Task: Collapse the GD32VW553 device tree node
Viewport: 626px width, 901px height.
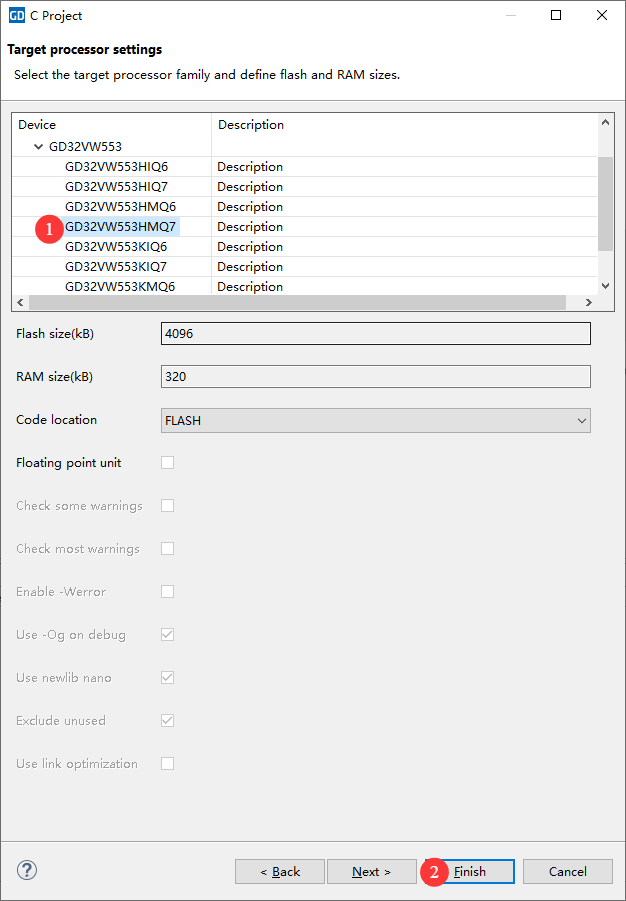Action: pyautogui.click(x=39, y=147)
